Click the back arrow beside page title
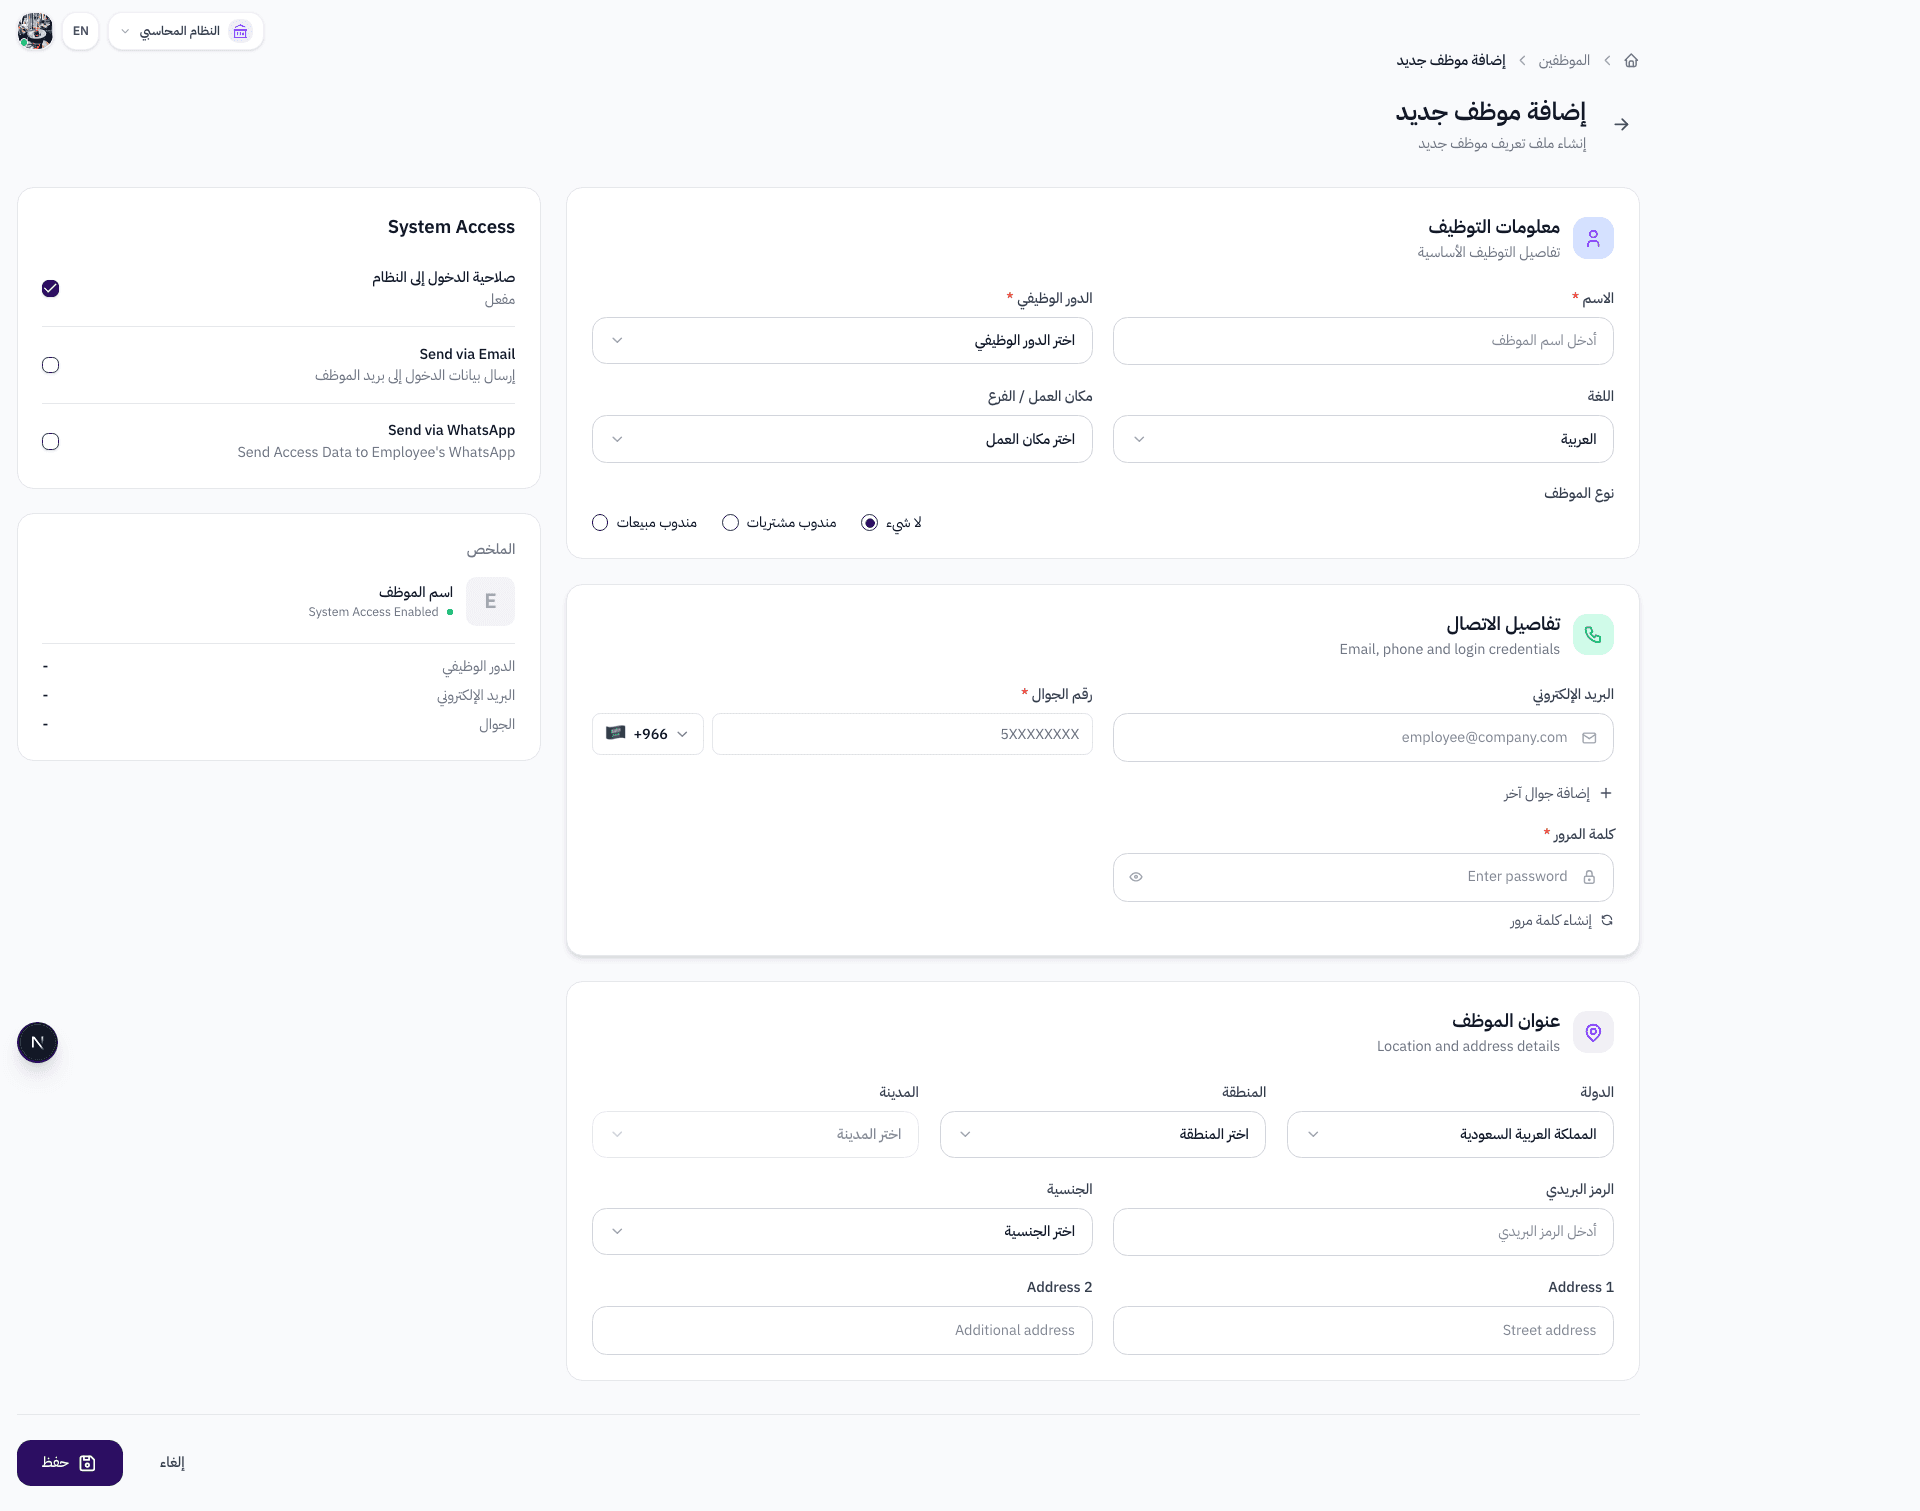The image size is (1920, 1511). pos(1621,124)
